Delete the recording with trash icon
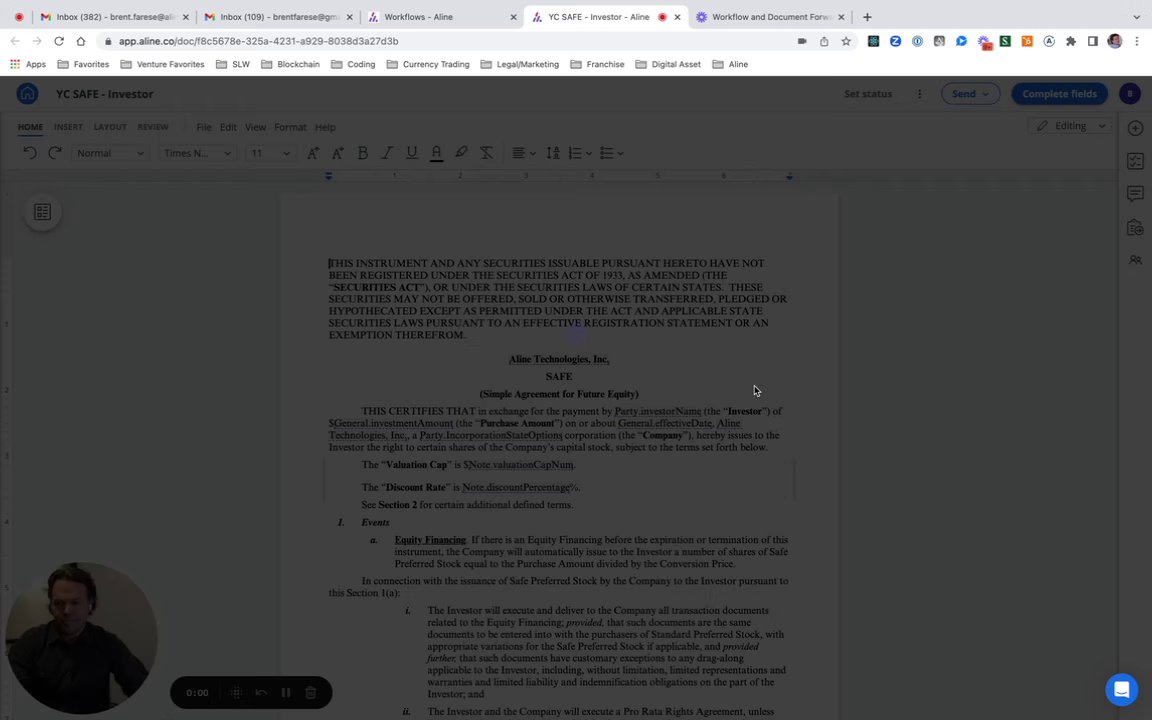 tap(311, 693)
